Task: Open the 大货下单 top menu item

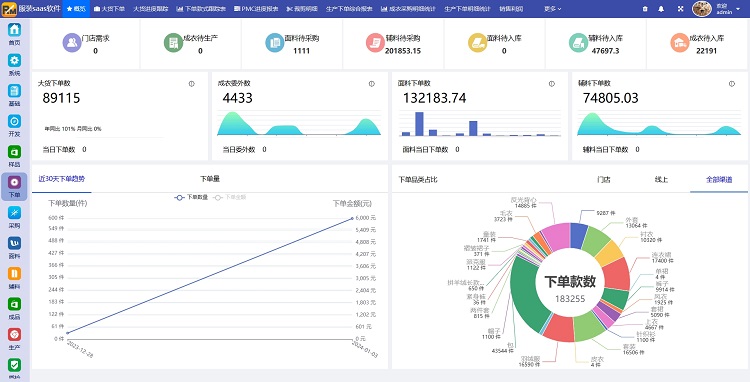Action: click(x=109, y=9)
